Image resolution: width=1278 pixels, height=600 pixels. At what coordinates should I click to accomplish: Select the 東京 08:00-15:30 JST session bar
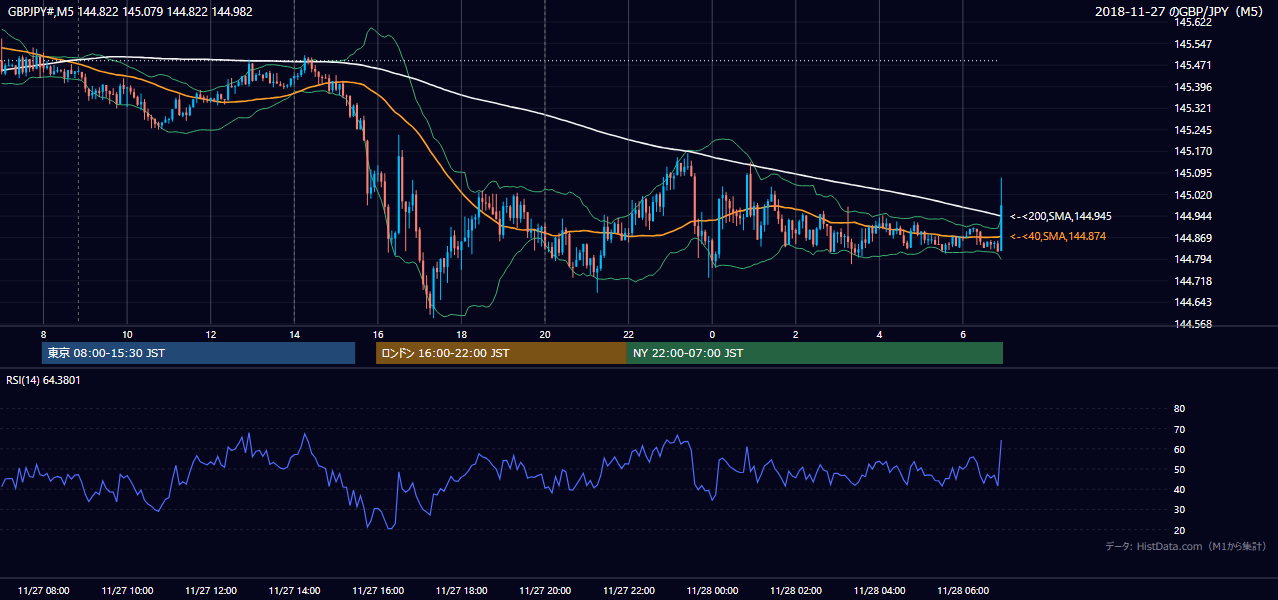(199, 353)
